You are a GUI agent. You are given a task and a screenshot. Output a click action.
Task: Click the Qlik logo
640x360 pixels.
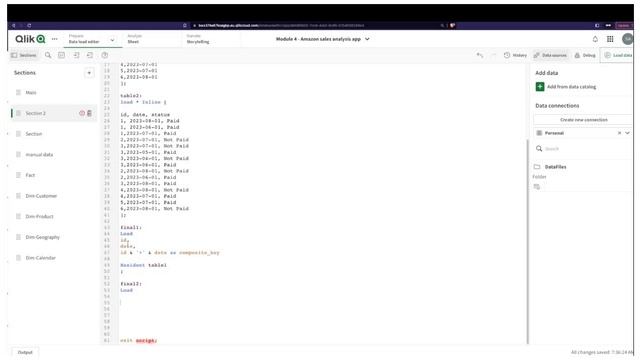click(x=30, y=39)
